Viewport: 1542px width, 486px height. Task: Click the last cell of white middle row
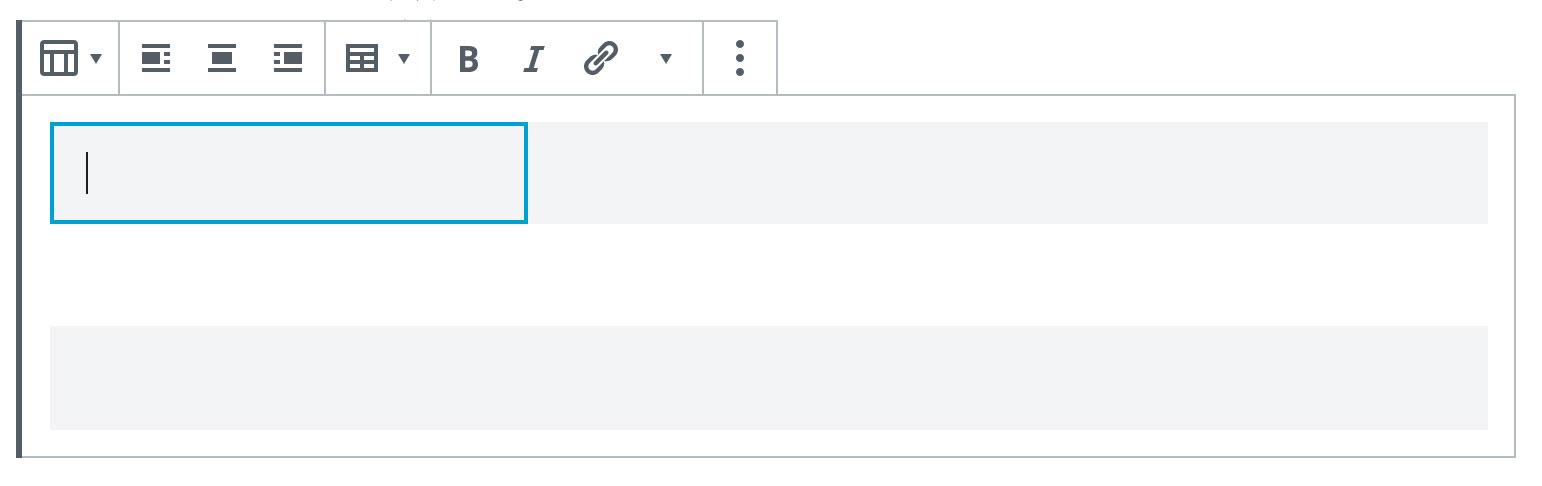[1248, 275]
